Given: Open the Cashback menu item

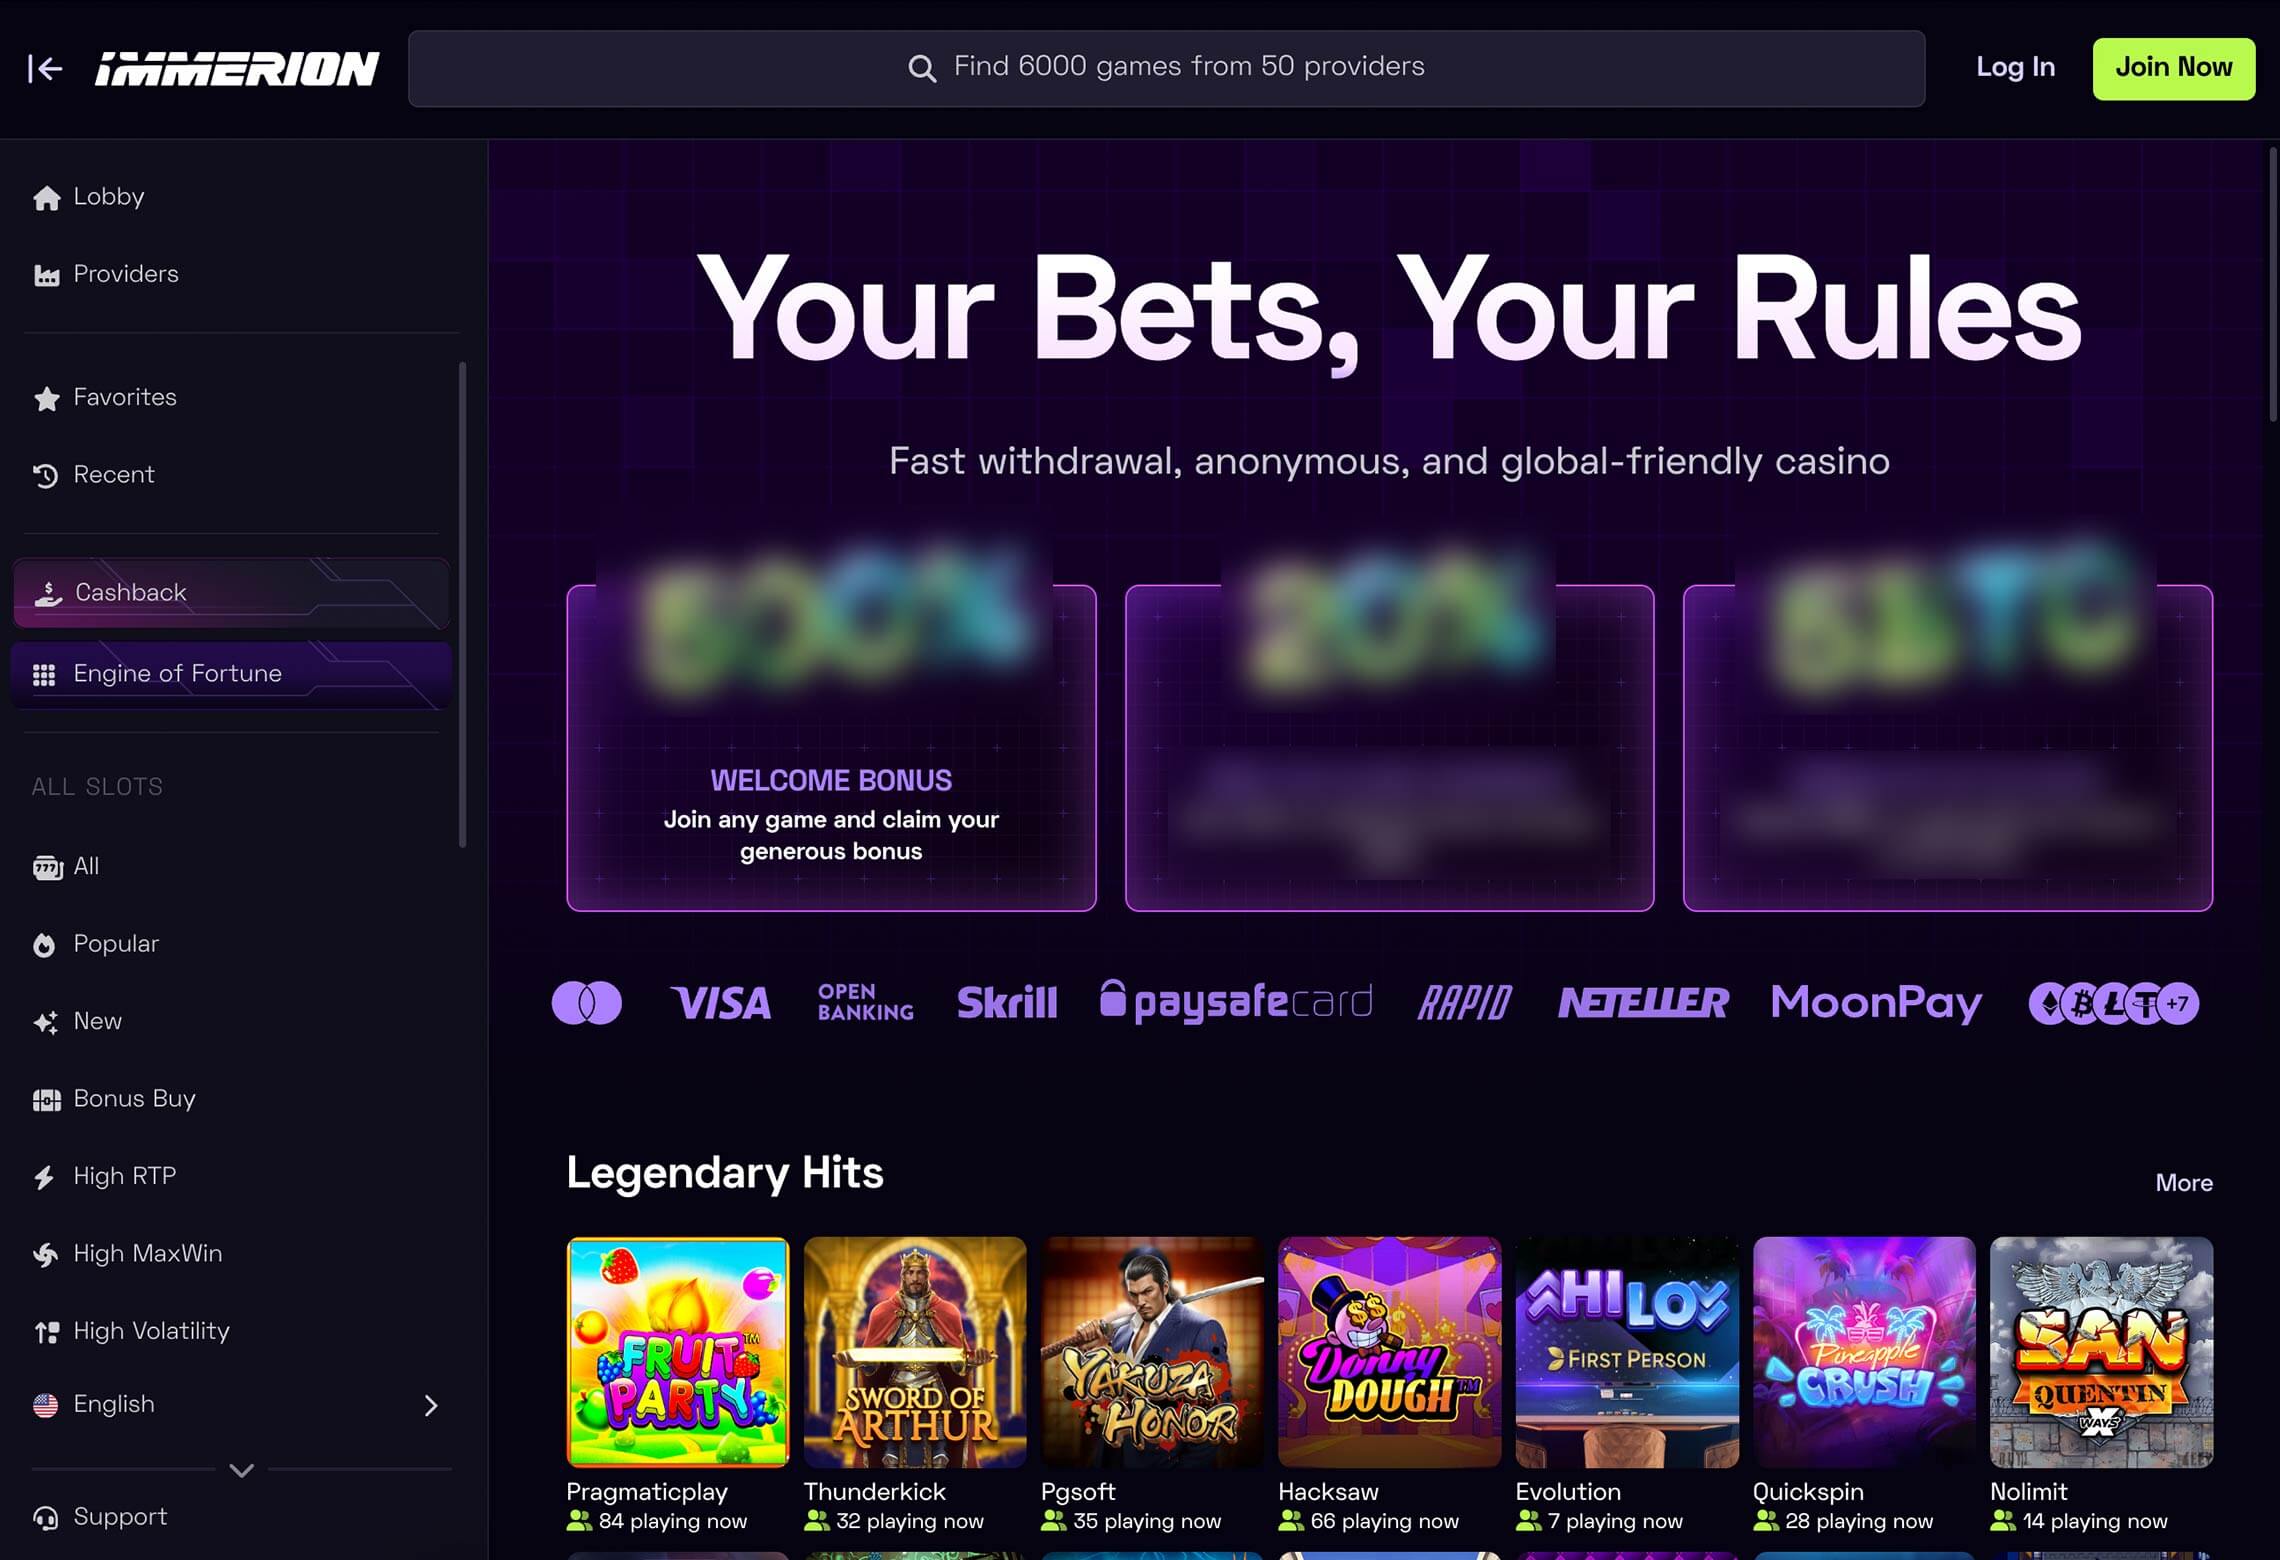Looking at the screenshot, I should (231, 593).
